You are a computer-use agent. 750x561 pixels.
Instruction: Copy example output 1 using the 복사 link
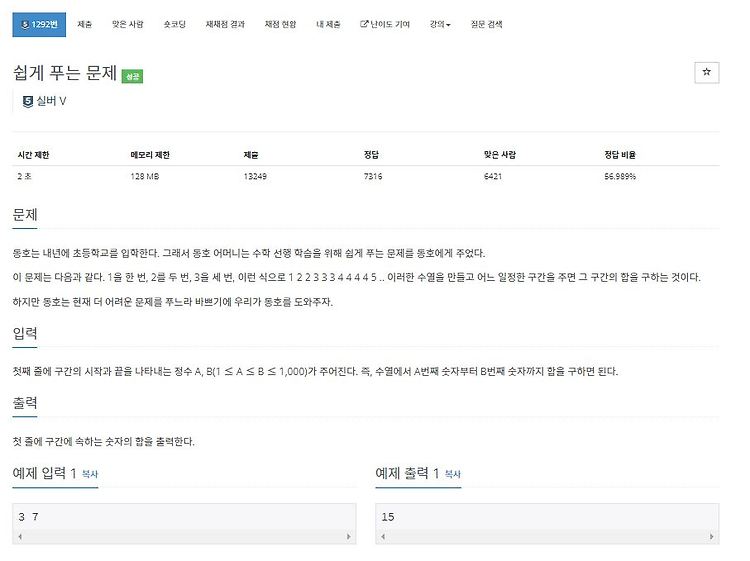point(452,474)
